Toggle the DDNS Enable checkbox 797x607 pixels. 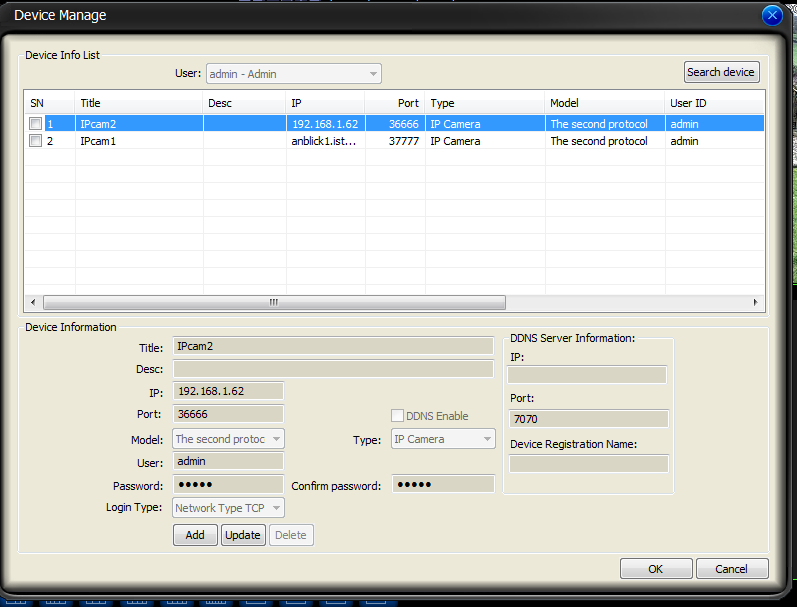397,415
